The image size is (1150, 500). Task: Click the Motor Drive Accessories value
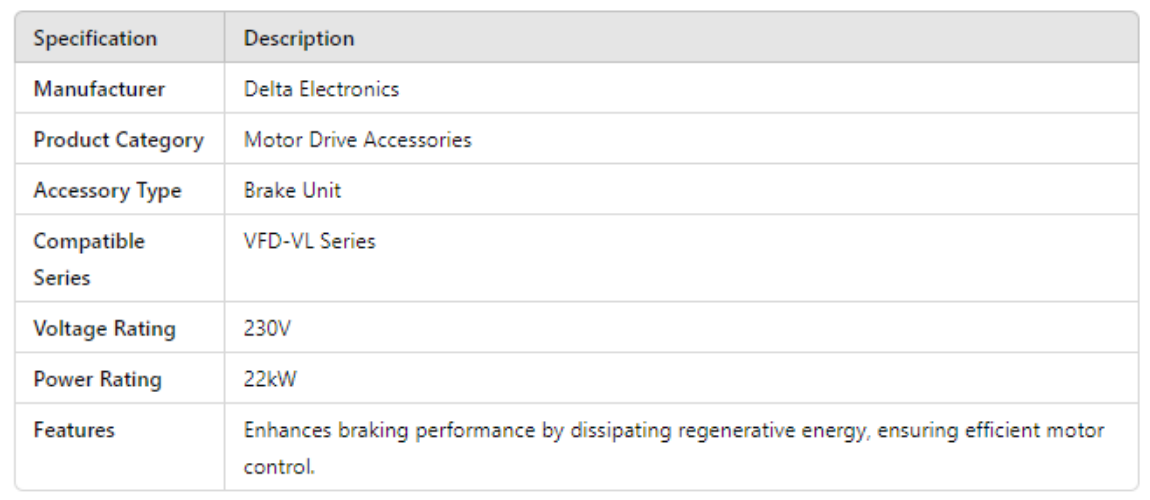click(x=357, y=140)
